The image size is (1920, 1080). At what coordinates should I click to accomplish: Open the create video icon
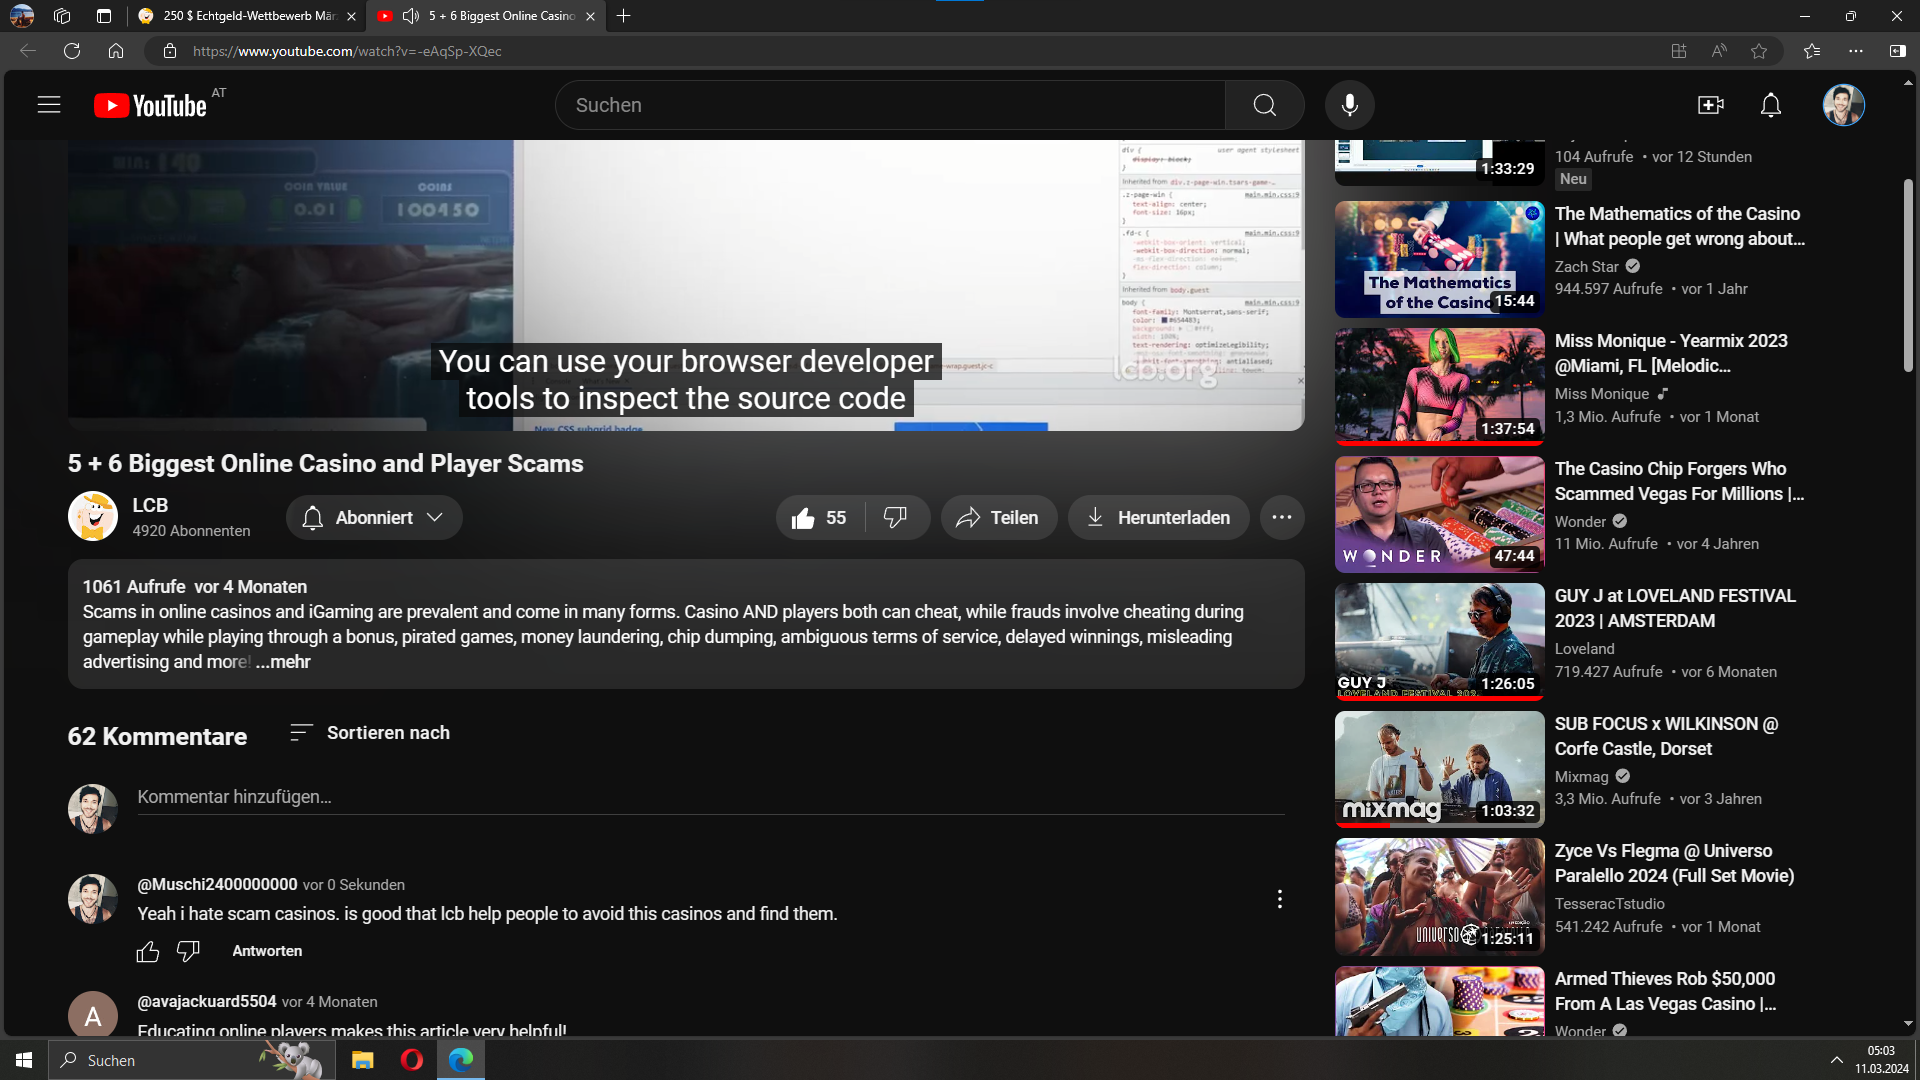tap(1710, 105)
